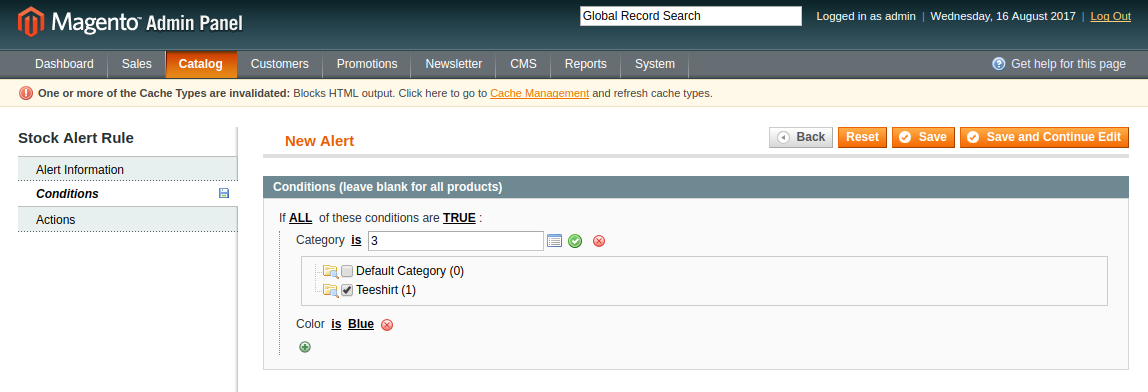Open the System menu

(x=655, y=64)
